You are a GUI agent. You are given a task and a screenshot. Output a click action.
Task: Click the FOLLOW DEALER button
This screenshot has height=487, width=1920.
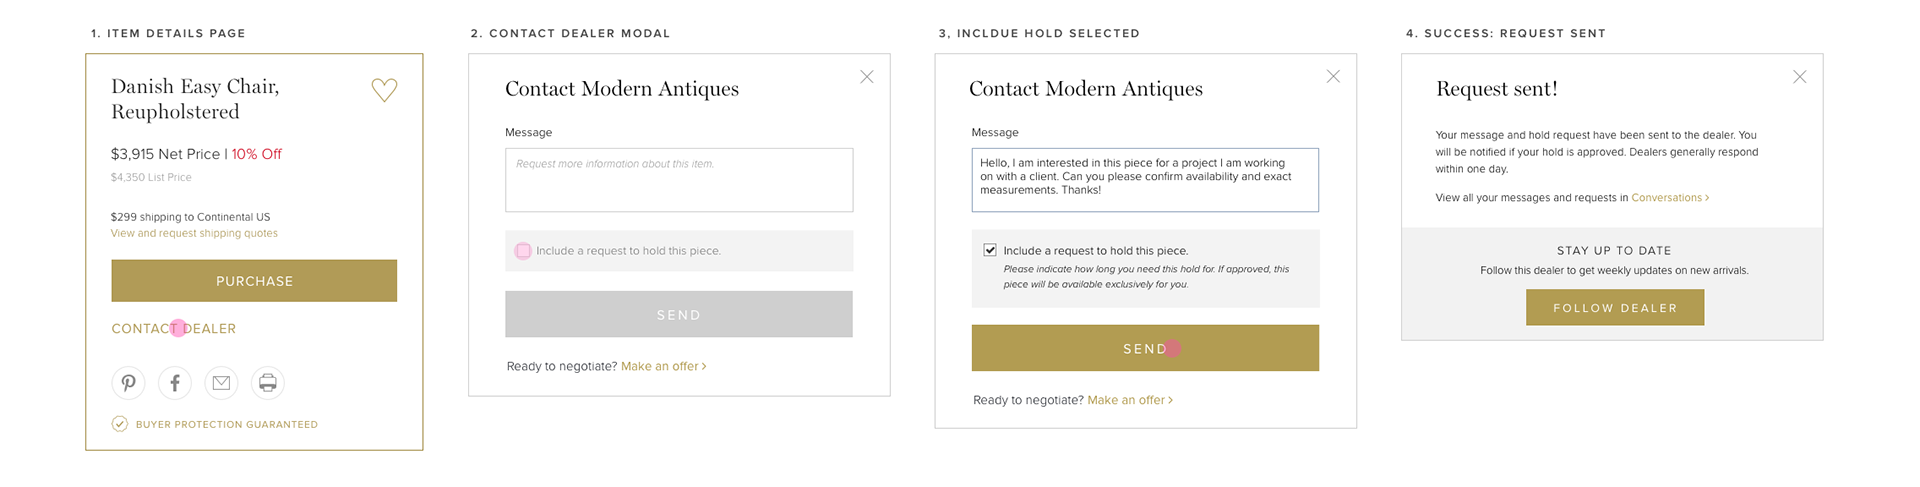tap(1615, 308)
